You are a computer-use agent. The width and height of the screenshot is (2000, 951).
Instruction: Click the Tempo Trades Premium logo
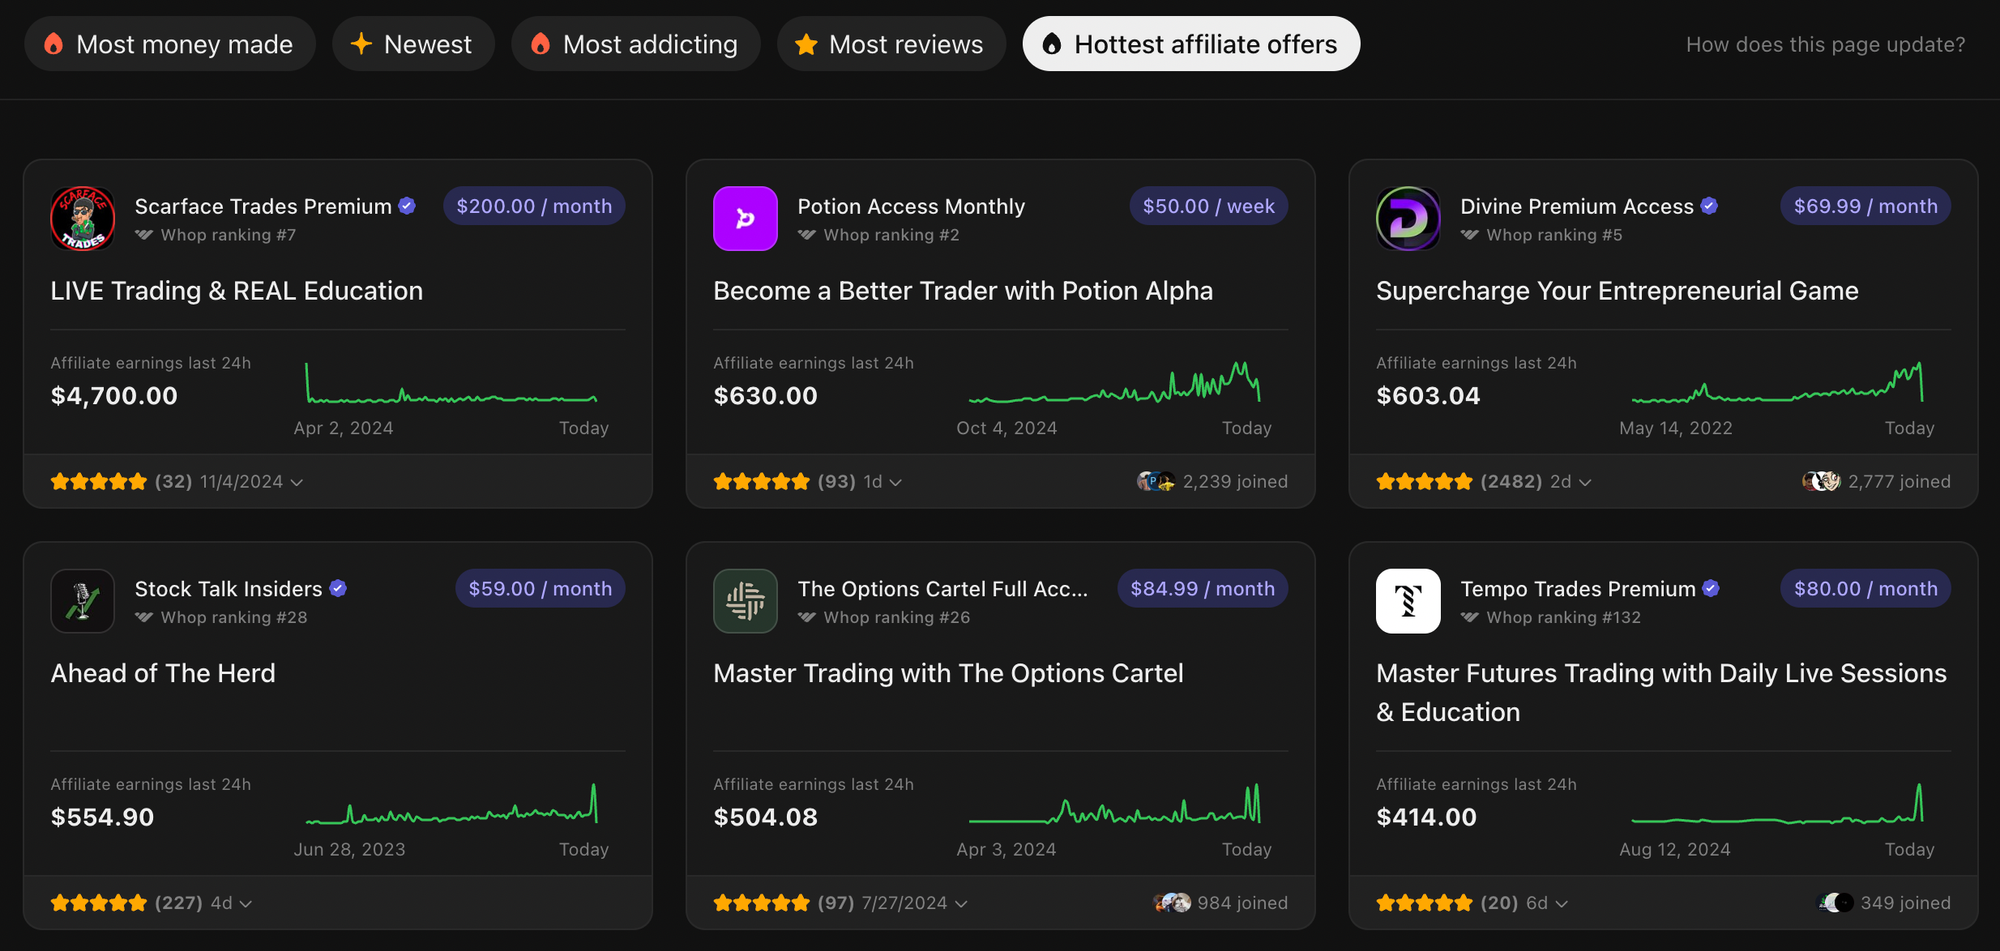(1408, 601)
